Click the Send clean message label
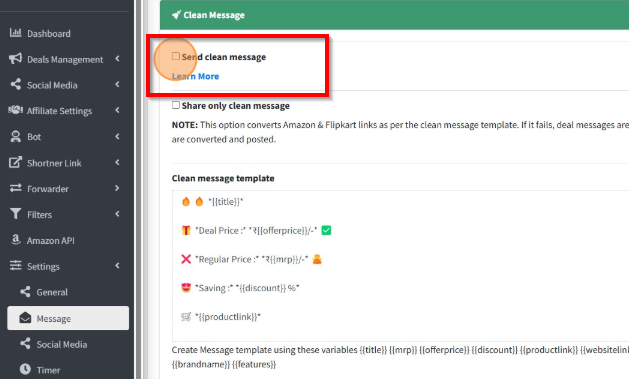This screenshot has width=629, height=379. (224, 57)
